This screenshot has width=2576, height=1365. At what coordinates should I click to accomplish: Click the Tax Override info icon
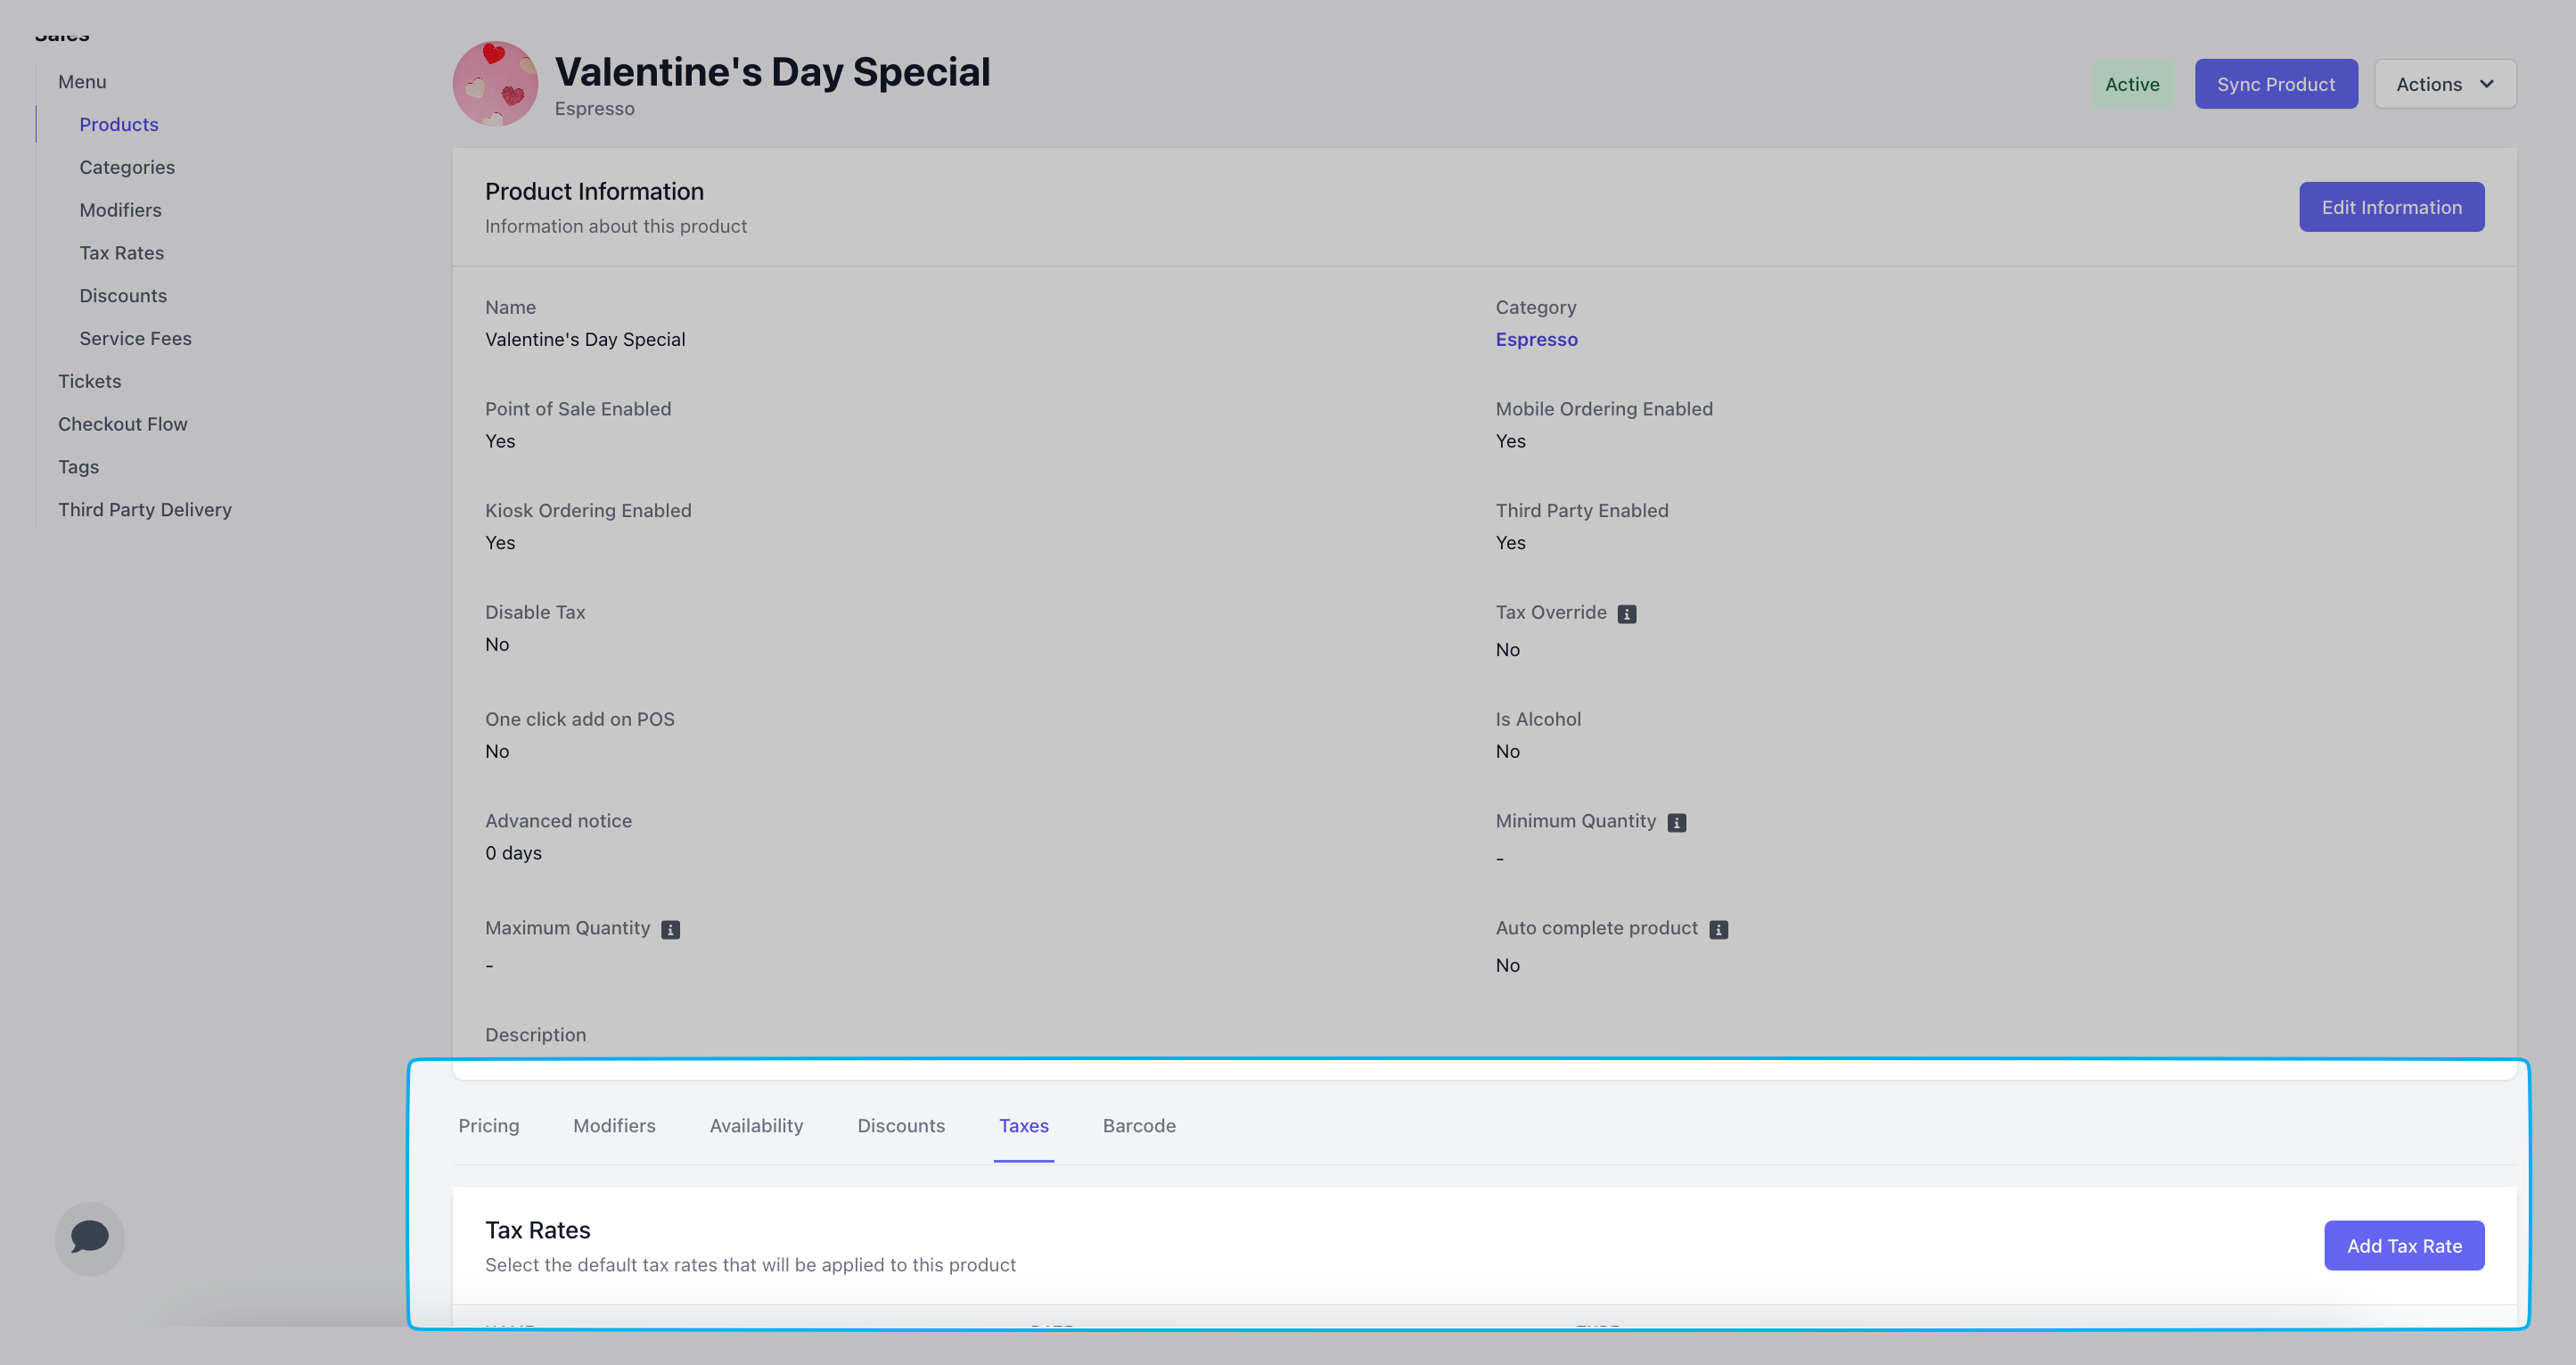(x=1627, y=614)
